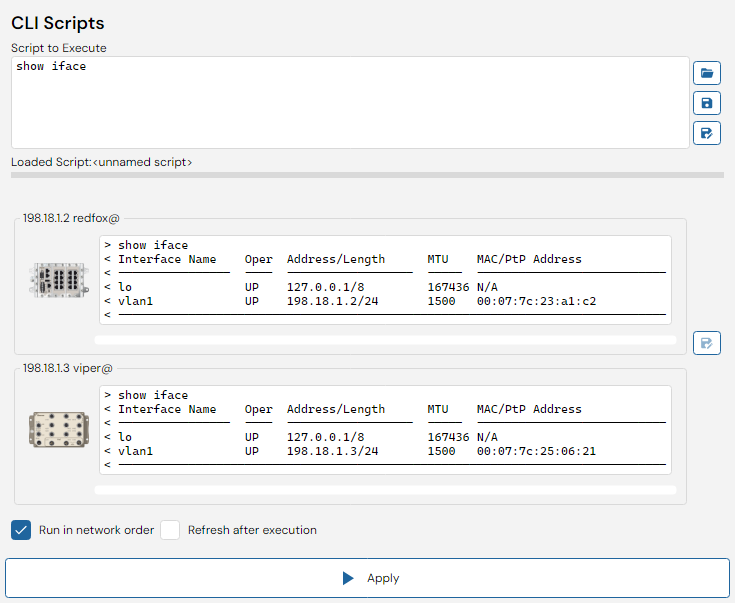Disable Run in network order checkbox

[21, 530]
